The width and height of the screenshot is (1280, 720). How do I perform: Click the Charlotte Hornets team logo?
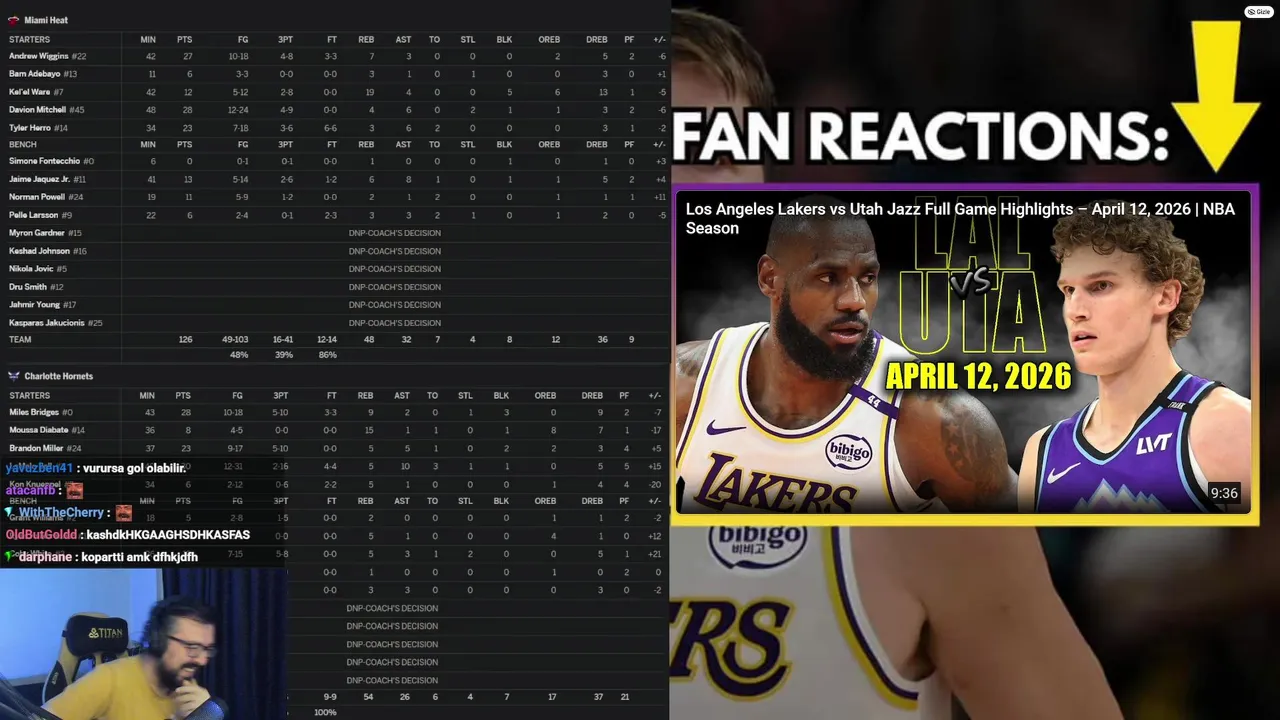pyautogui.click(x=14, y=376)
